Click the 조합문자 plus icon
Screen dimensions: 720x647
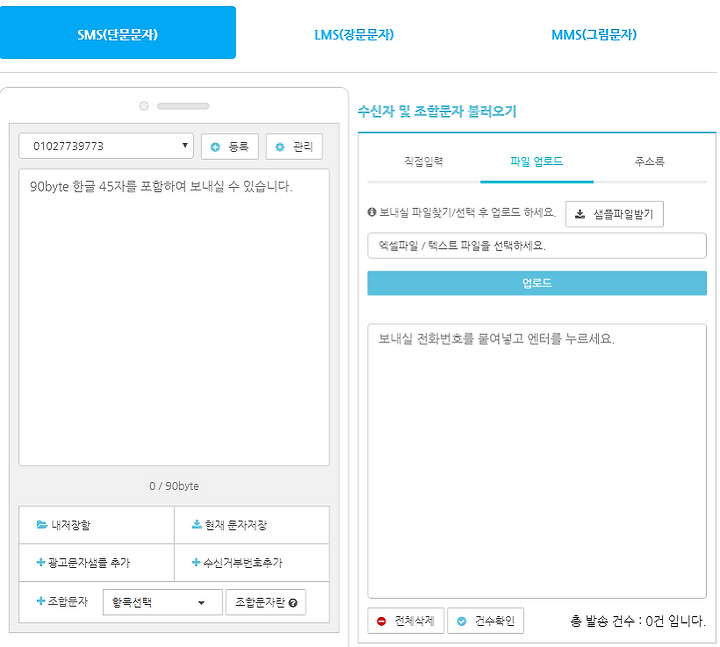pos(40,601)
